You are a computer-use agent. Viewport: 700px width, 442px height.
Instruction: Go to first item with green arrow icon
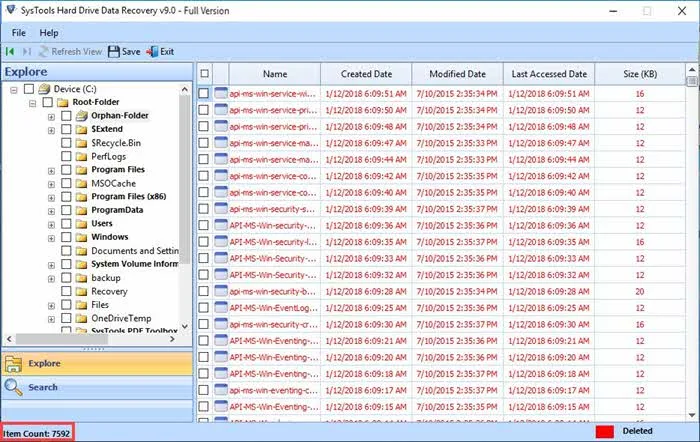(x=10, y=52)
